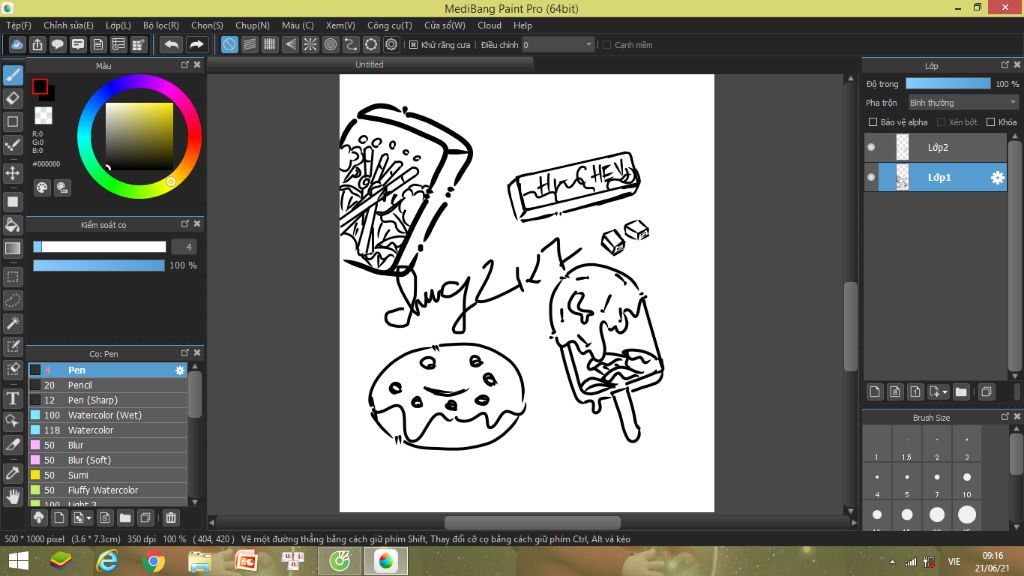Select the Select Pen tool
The height and width of the screenshot is (576, 1024).
pyautogui.click(x=13, y=346)
